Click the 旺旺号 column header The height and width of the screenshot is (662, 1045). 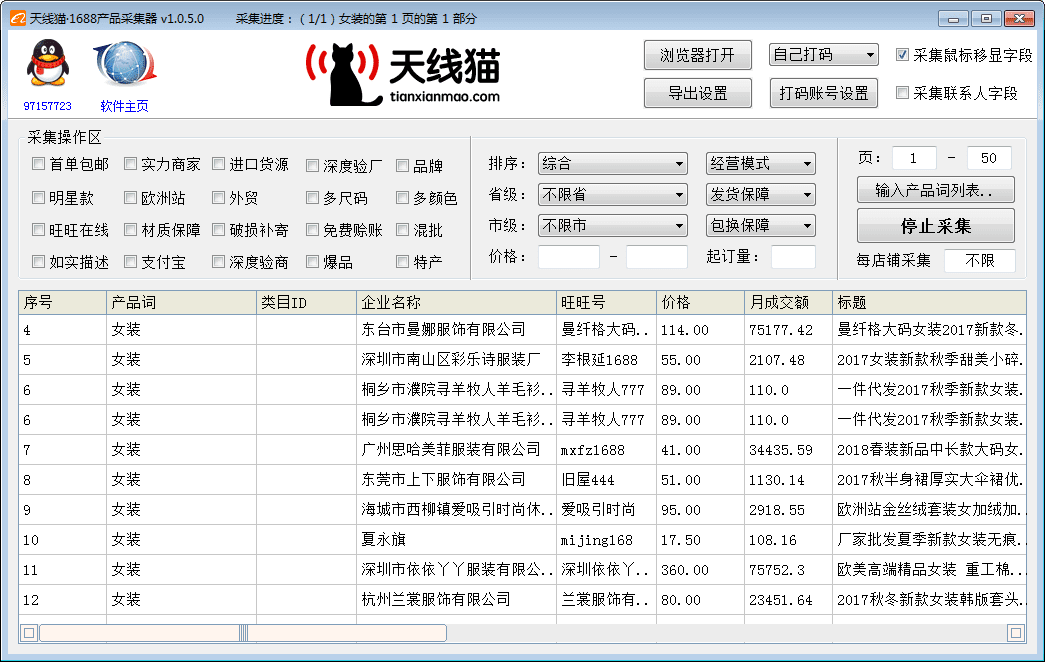point(606,303)
